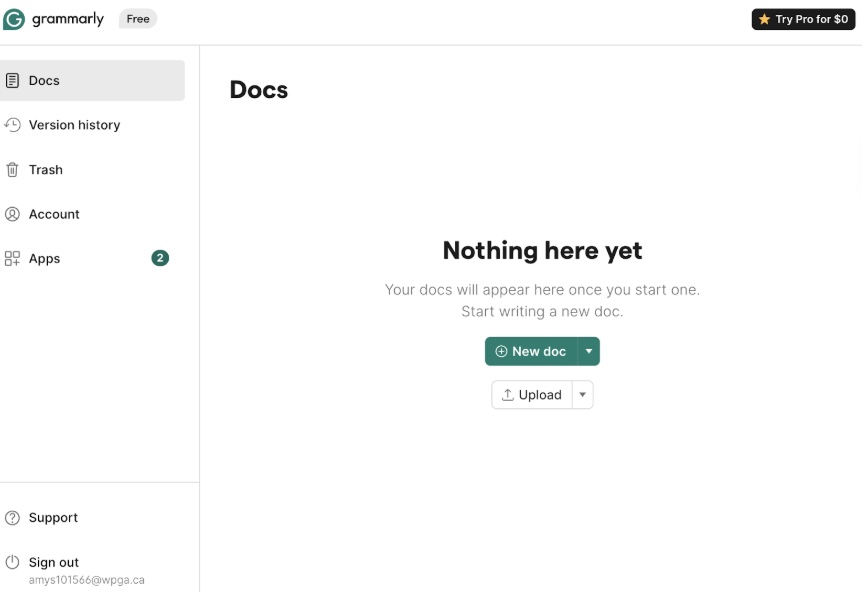Viewport: 862px width, 592px height.
Task: Click the star icon on Try Pro
Action: tap(764, 19)
